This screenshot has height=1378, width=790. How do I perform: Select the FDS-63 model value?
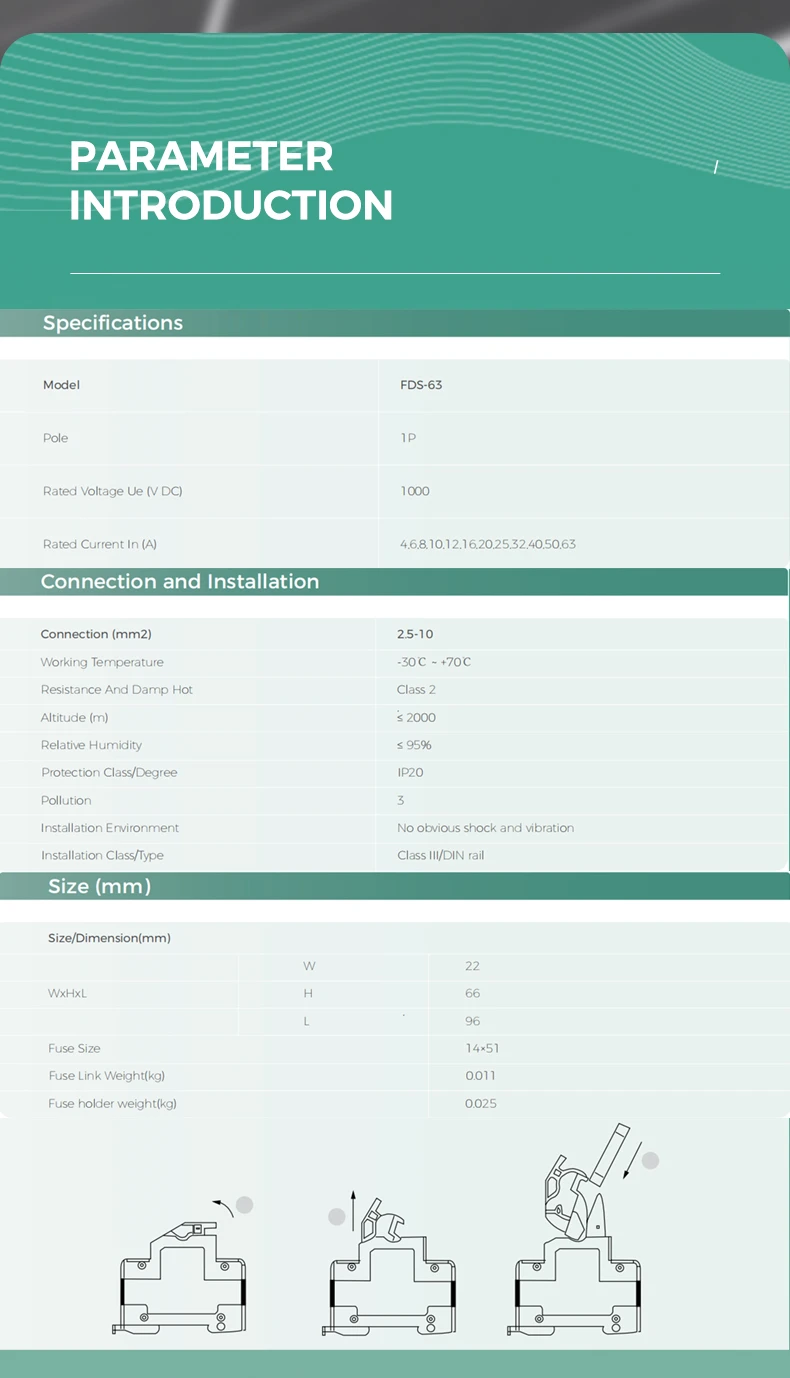click(421, 385)
